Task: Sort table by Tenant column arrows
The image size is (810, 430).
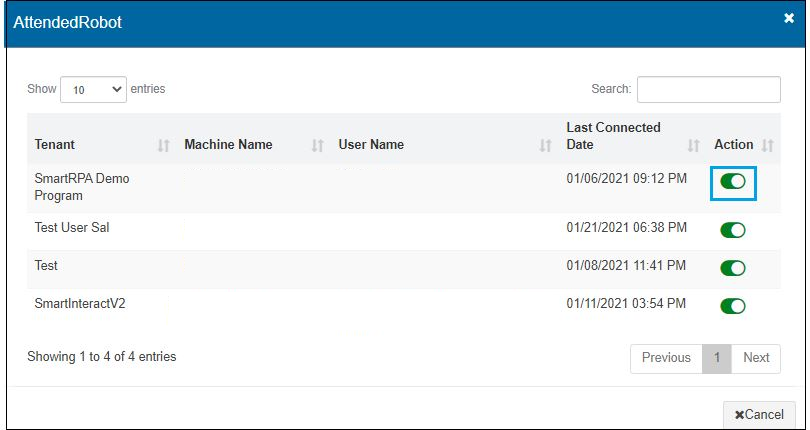Action: [x=164, y=146]
